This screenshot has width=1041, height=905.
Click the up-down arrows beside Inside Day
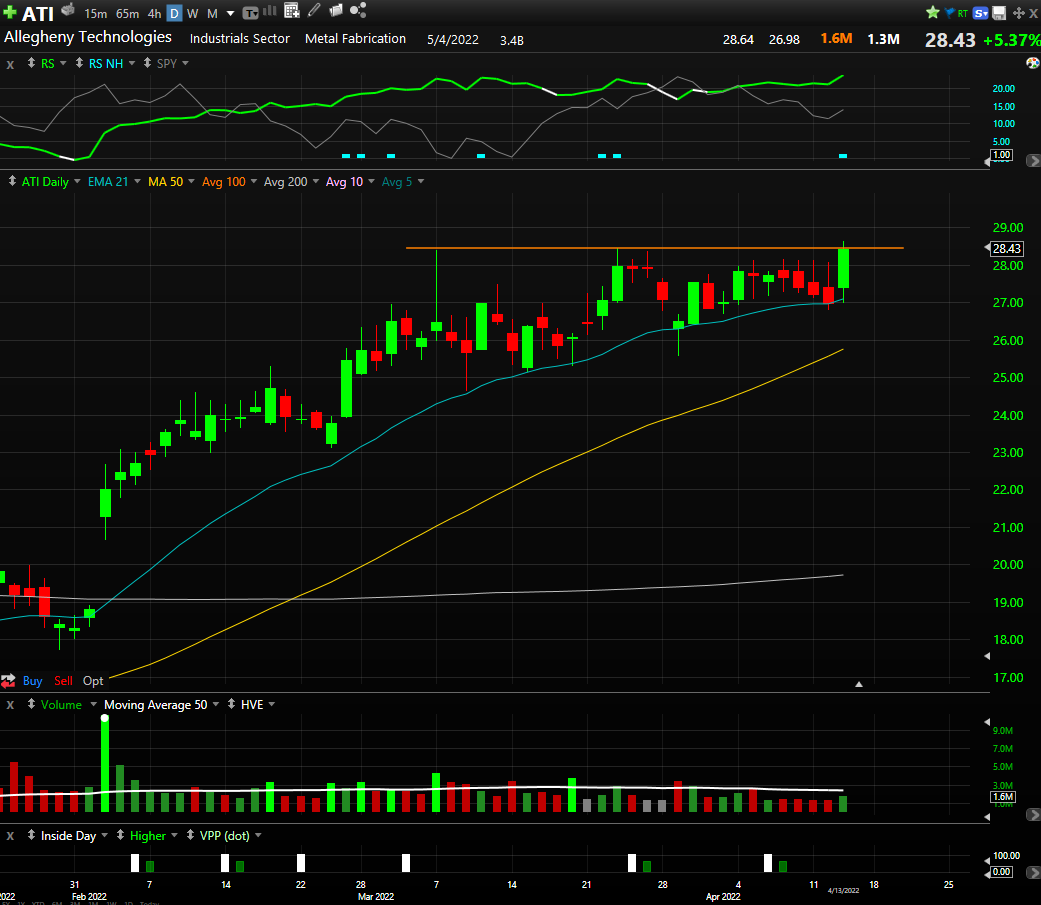pos(31,835)
